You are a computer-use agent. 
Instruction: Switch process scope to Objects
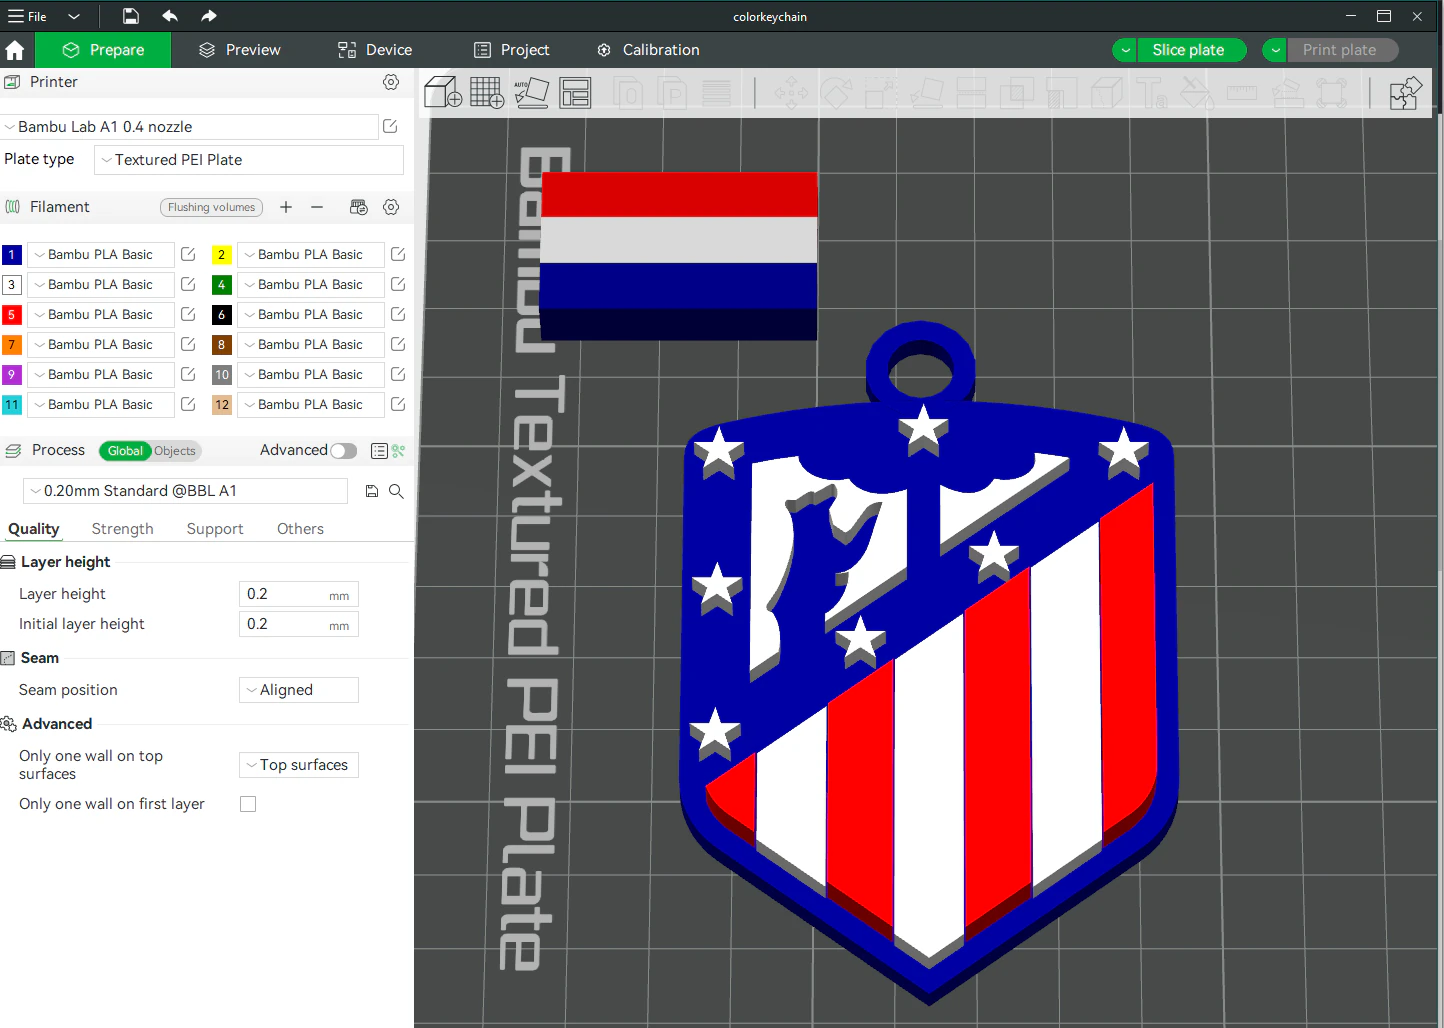click(175, 451)
